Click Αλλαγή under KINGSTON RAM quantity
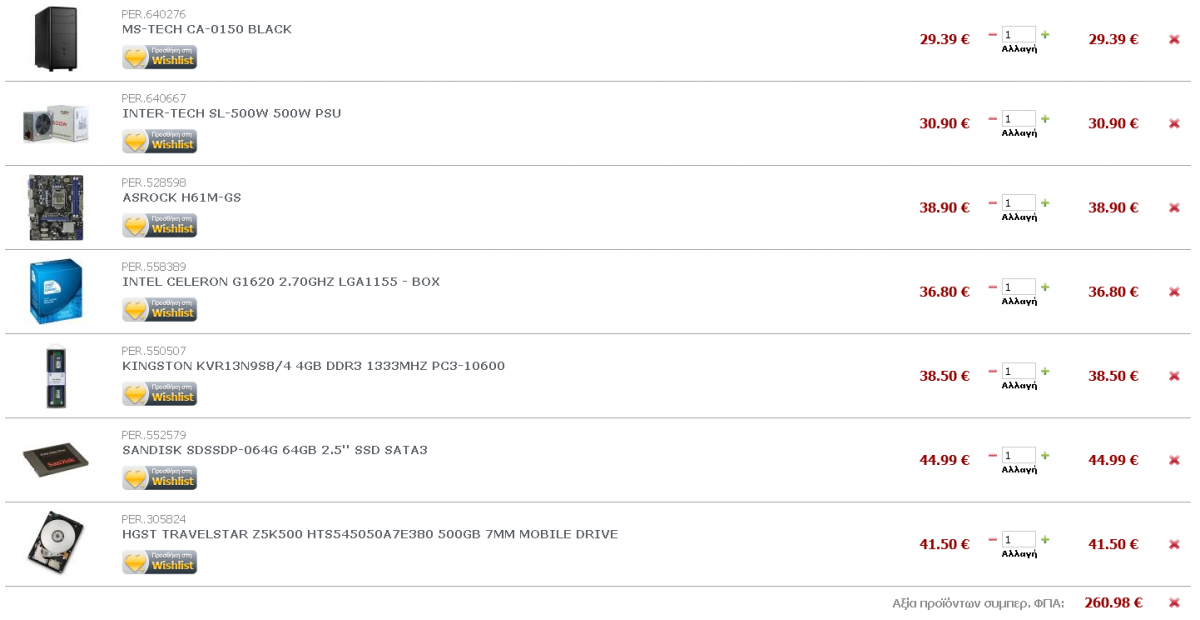 tap(1019, 385)
